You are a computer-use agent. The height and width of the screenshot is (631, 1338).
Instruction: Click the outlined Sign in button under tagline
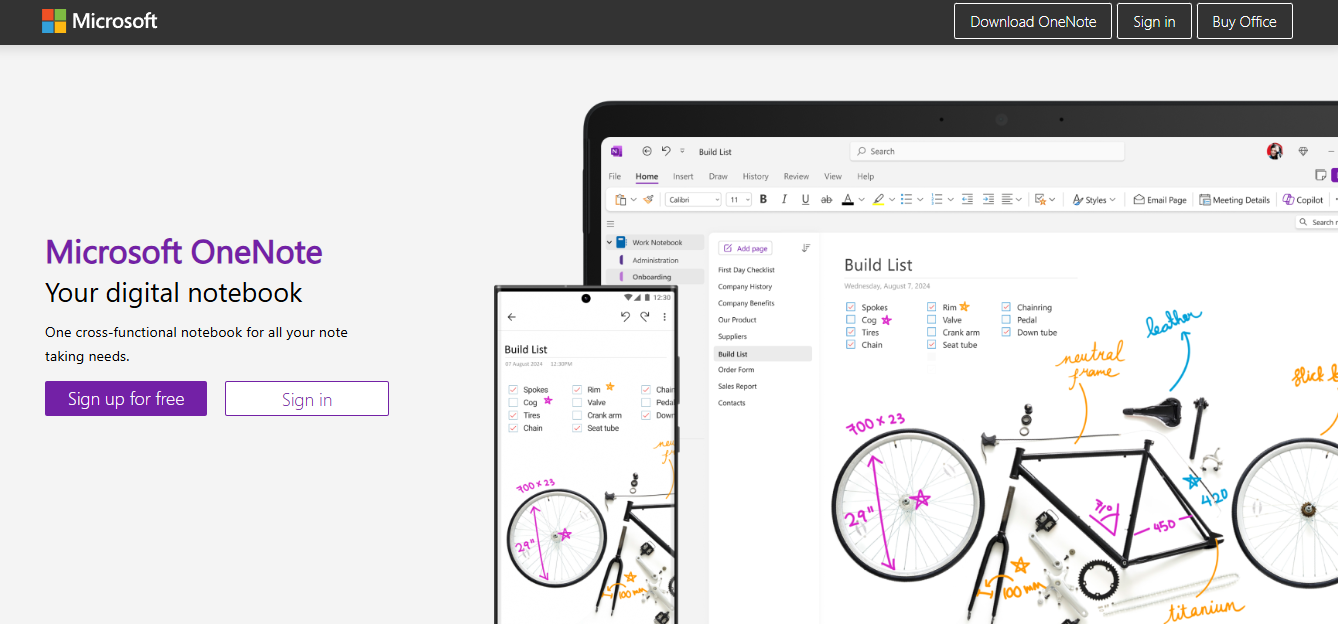coord(307,398)
